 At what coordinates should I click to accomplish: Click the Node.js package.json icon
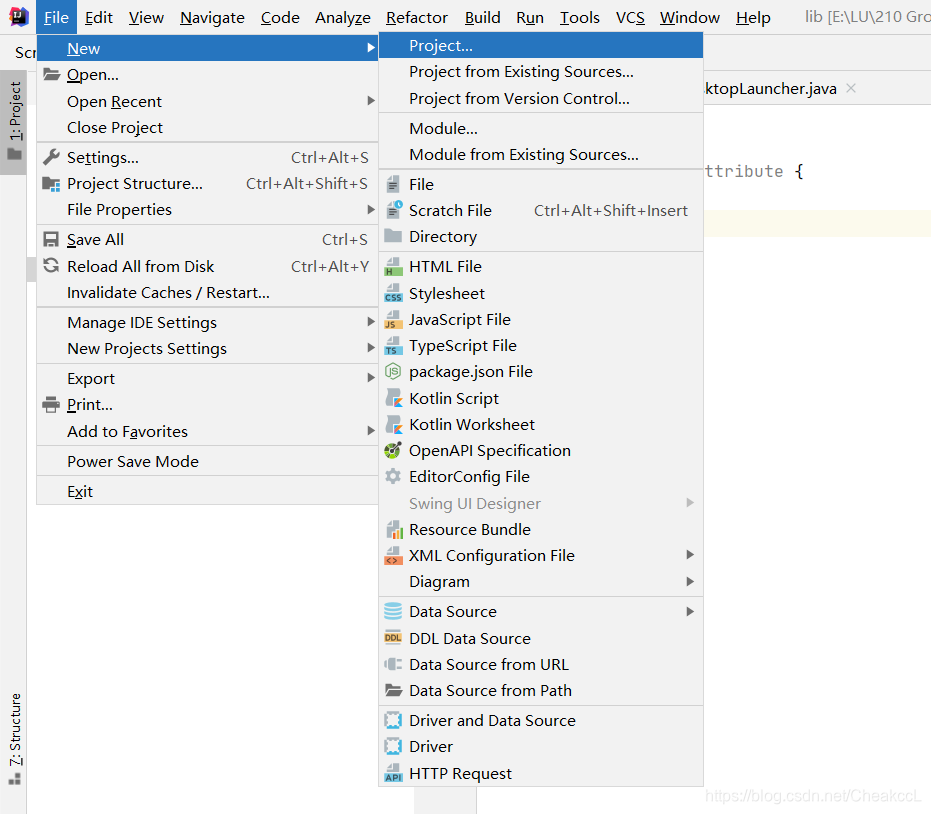(393, 372)
